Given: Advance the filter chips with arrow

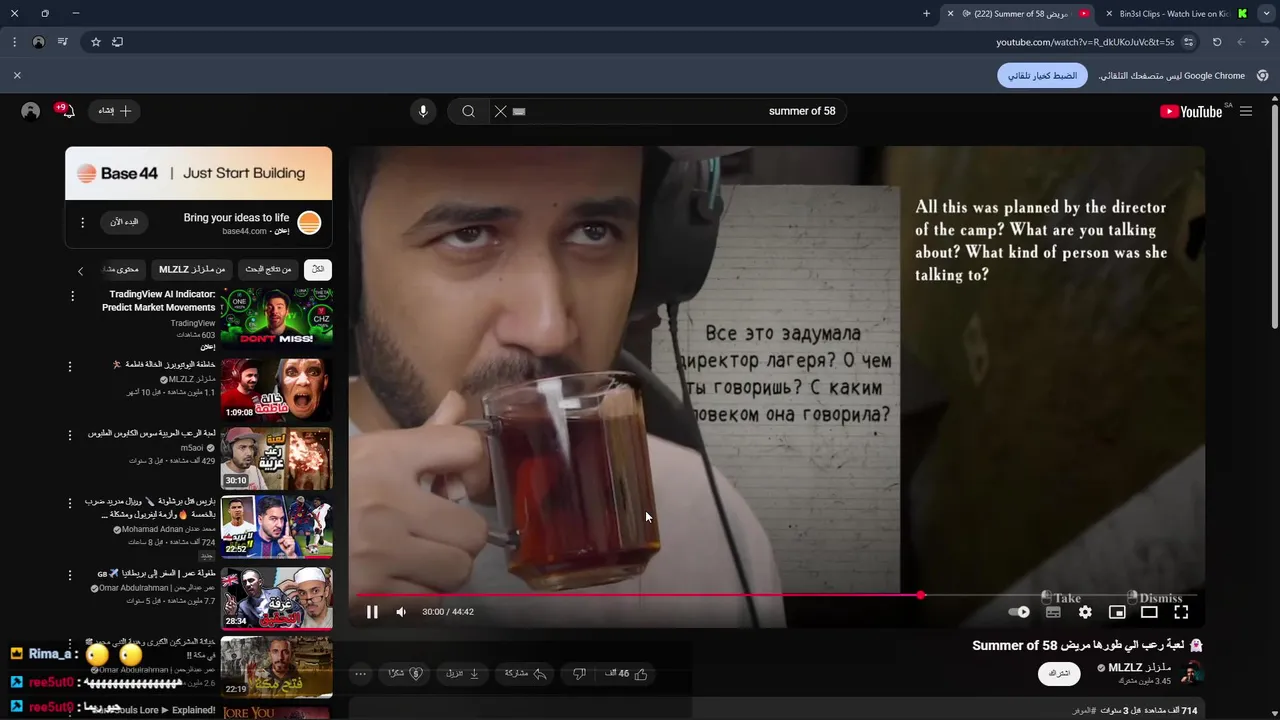Looking at the screenshot, I should [80, 271].
